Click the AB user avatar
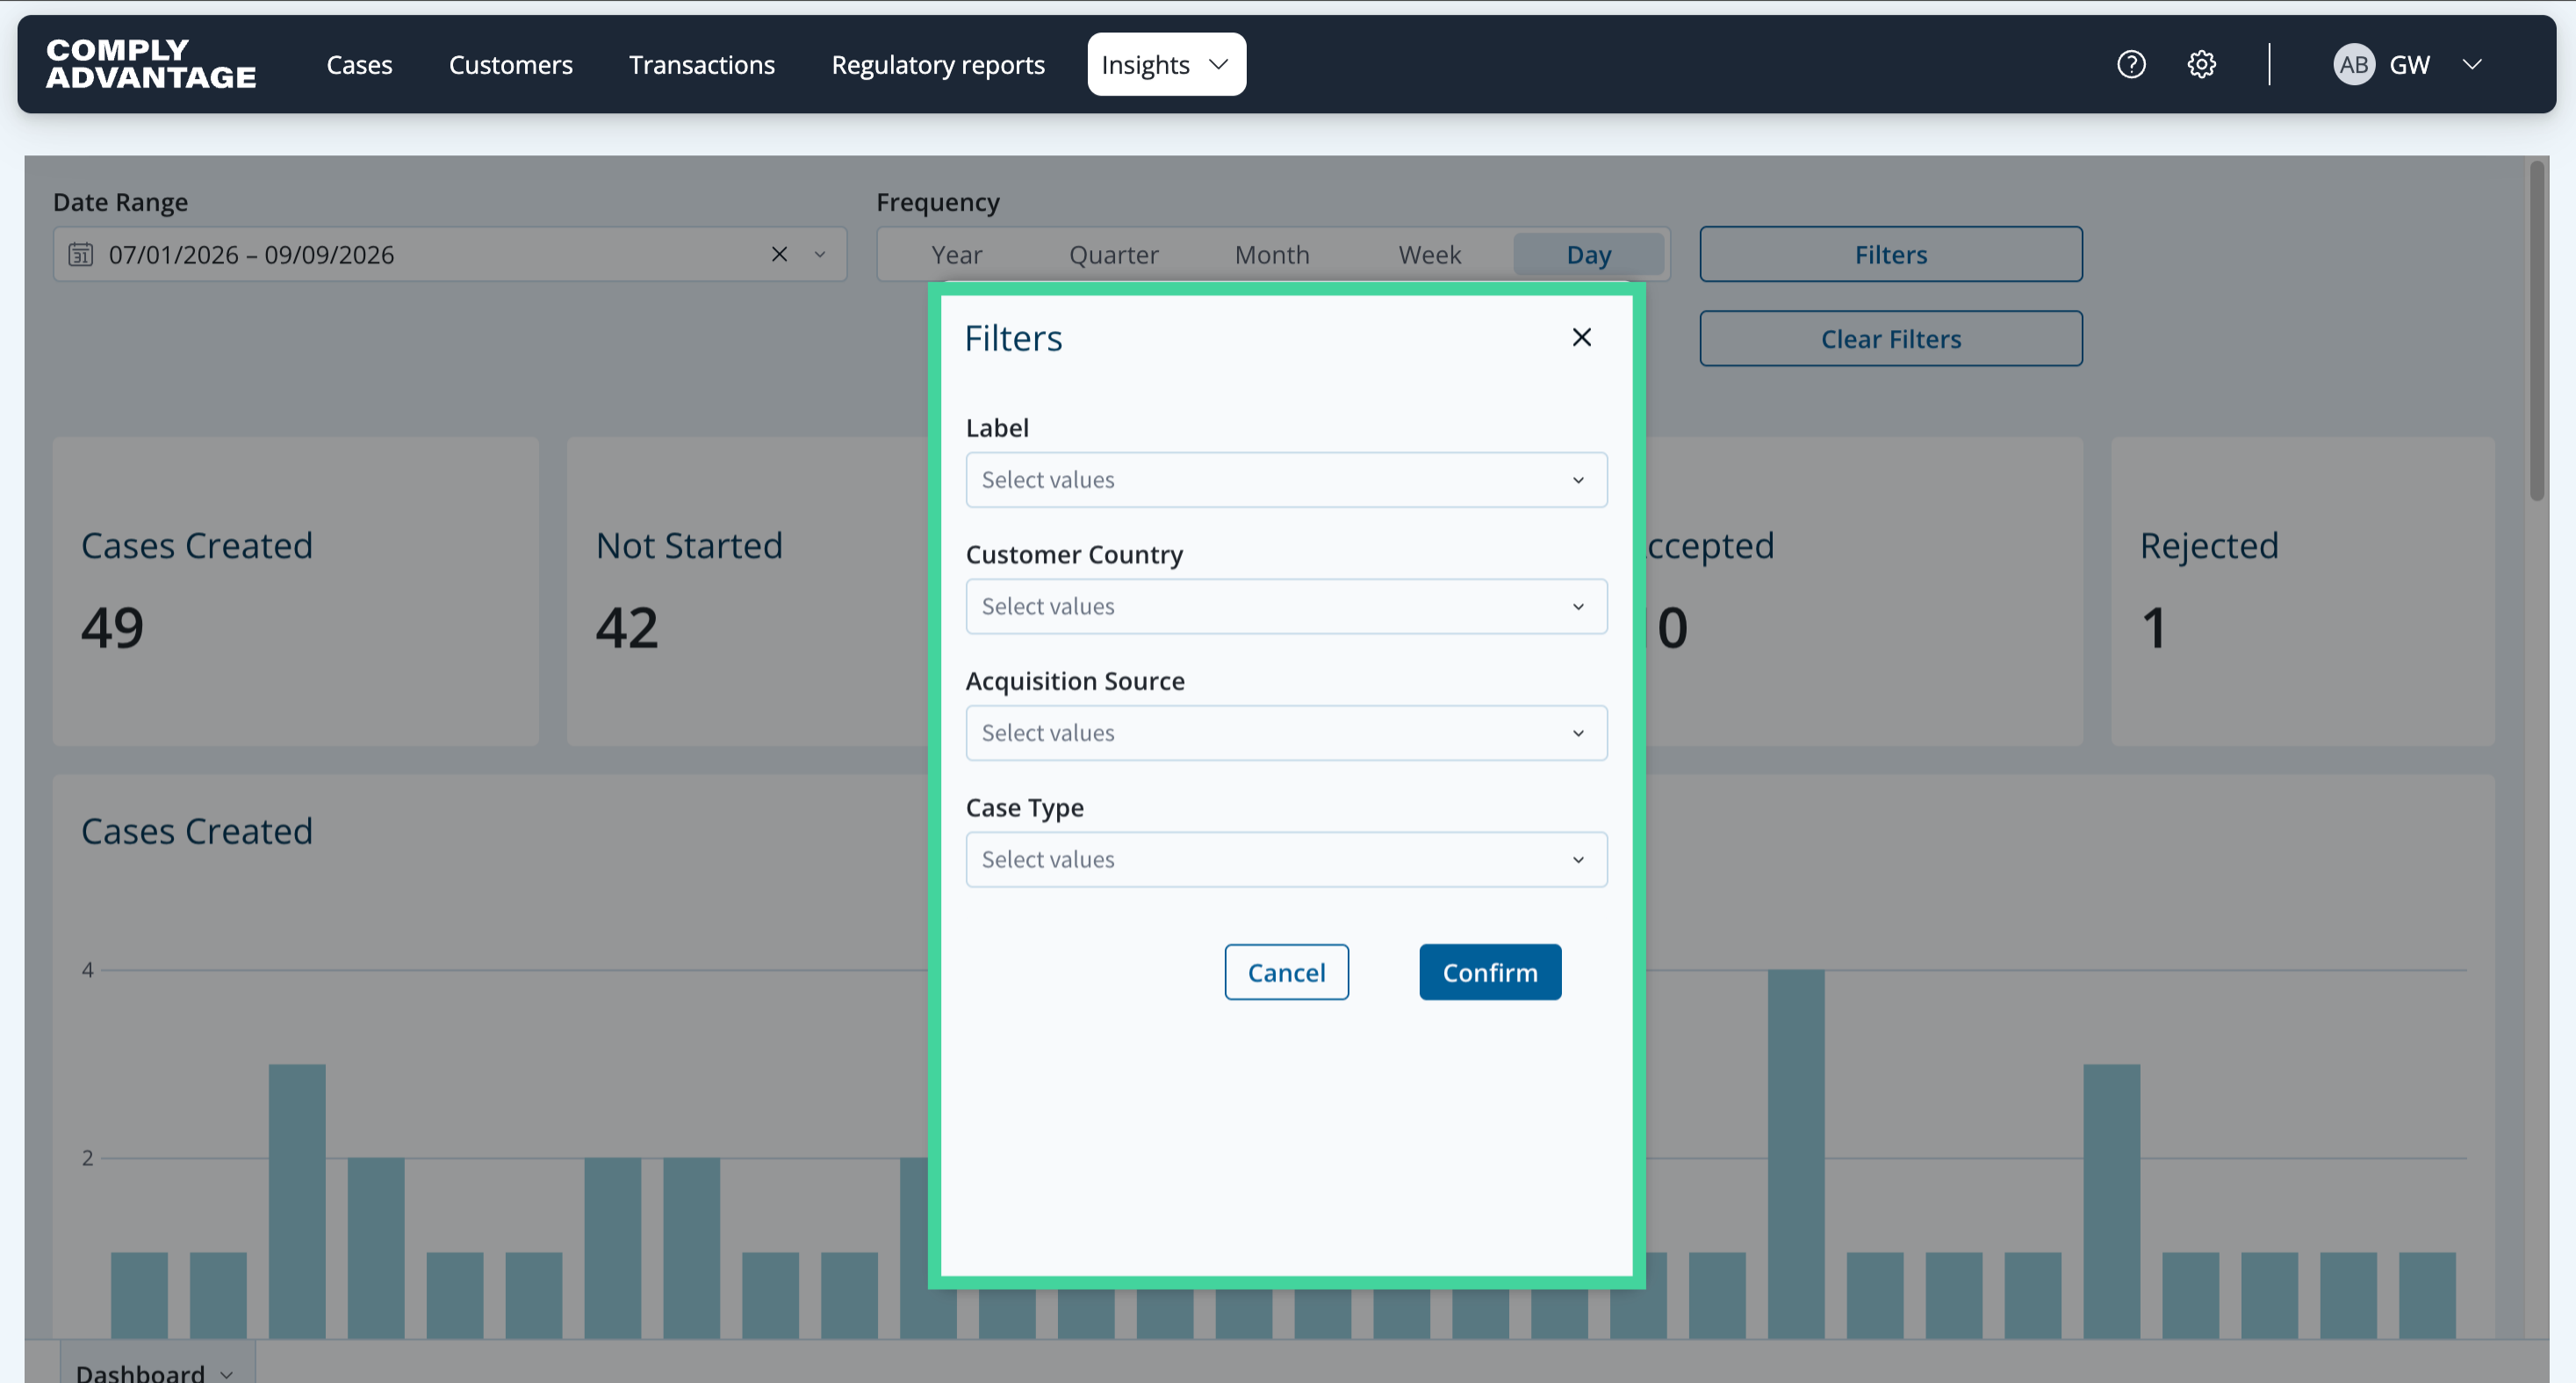Screen dimensions: 2576x1383 (x=2353, y=64)
